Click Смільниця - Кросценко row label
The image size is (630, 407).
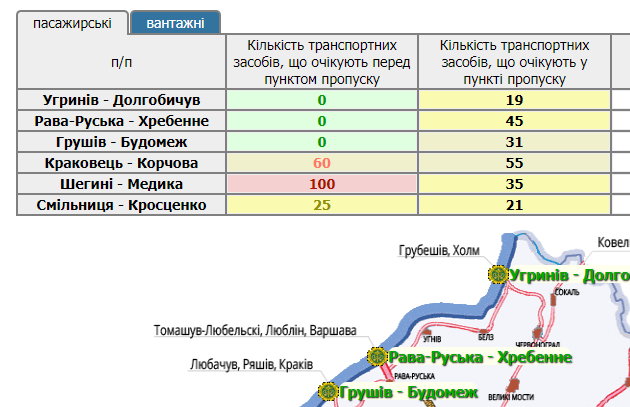[123, 205]
